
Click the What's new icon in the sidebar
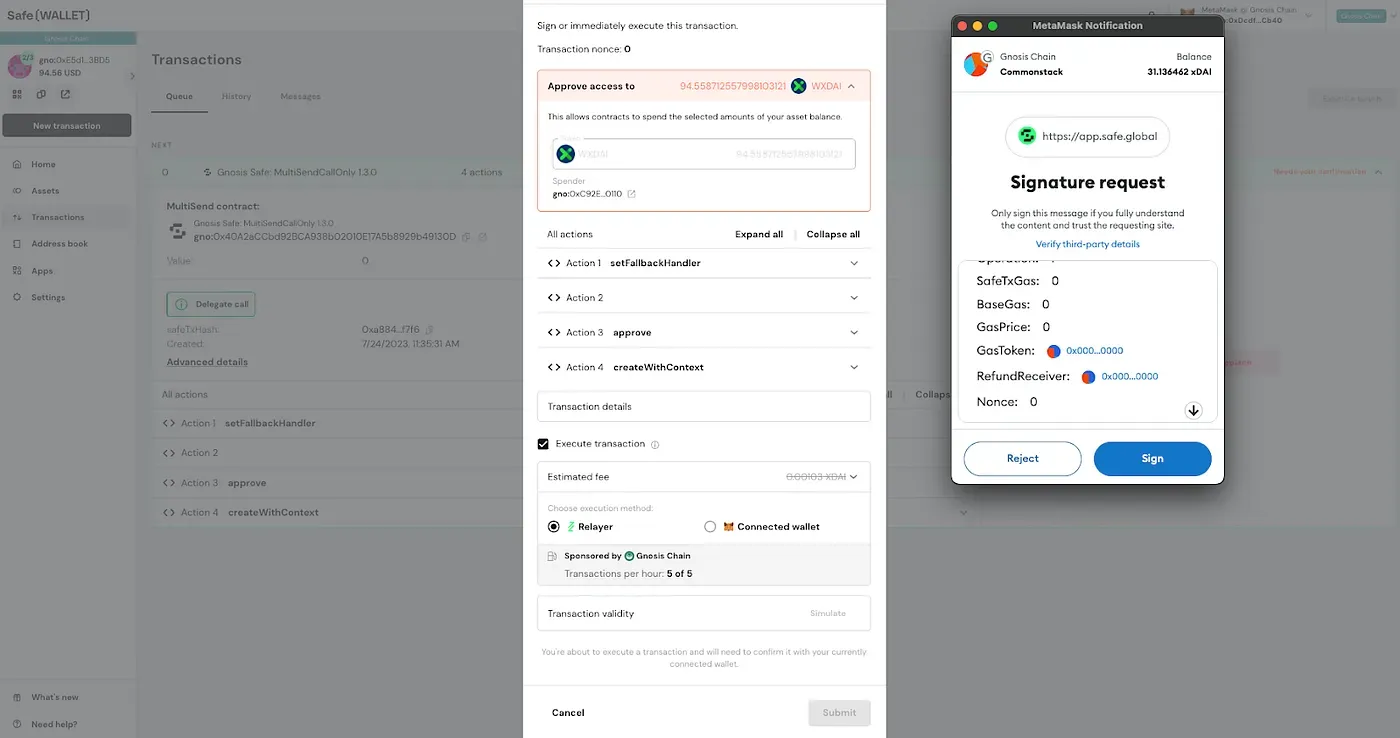(17, 697)
